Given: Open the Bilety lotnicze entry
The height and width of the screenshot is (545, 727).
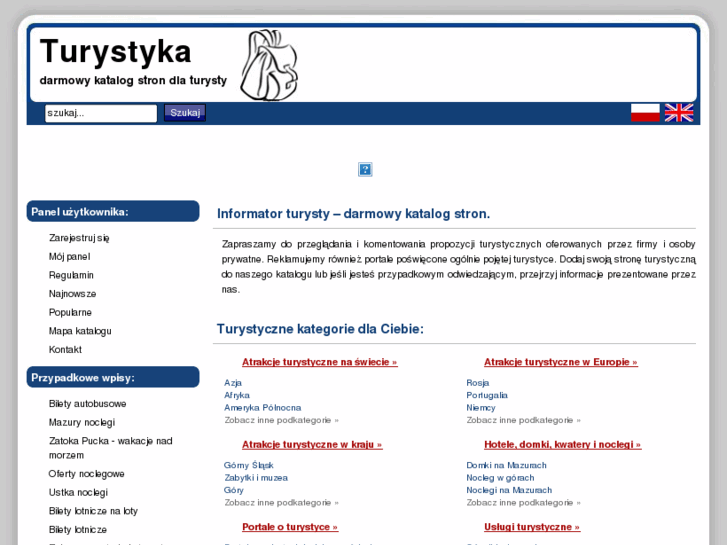Looking at the screenshot, I should (x=78, y=529).
